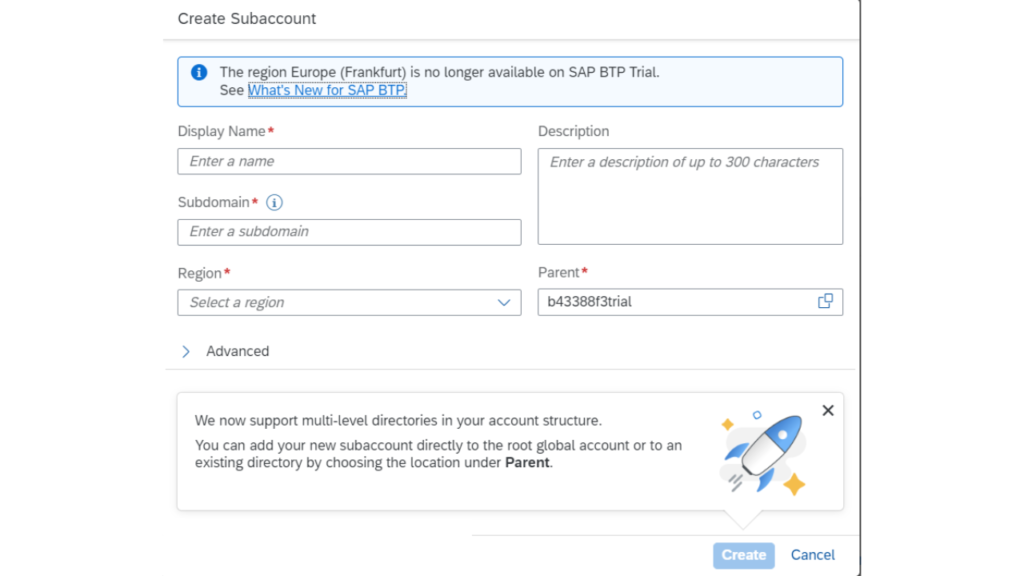Cancel the Create Subaccount dialog
Image resolution: width=1024 pixels, height=576 pixels.
pos(812,555)
